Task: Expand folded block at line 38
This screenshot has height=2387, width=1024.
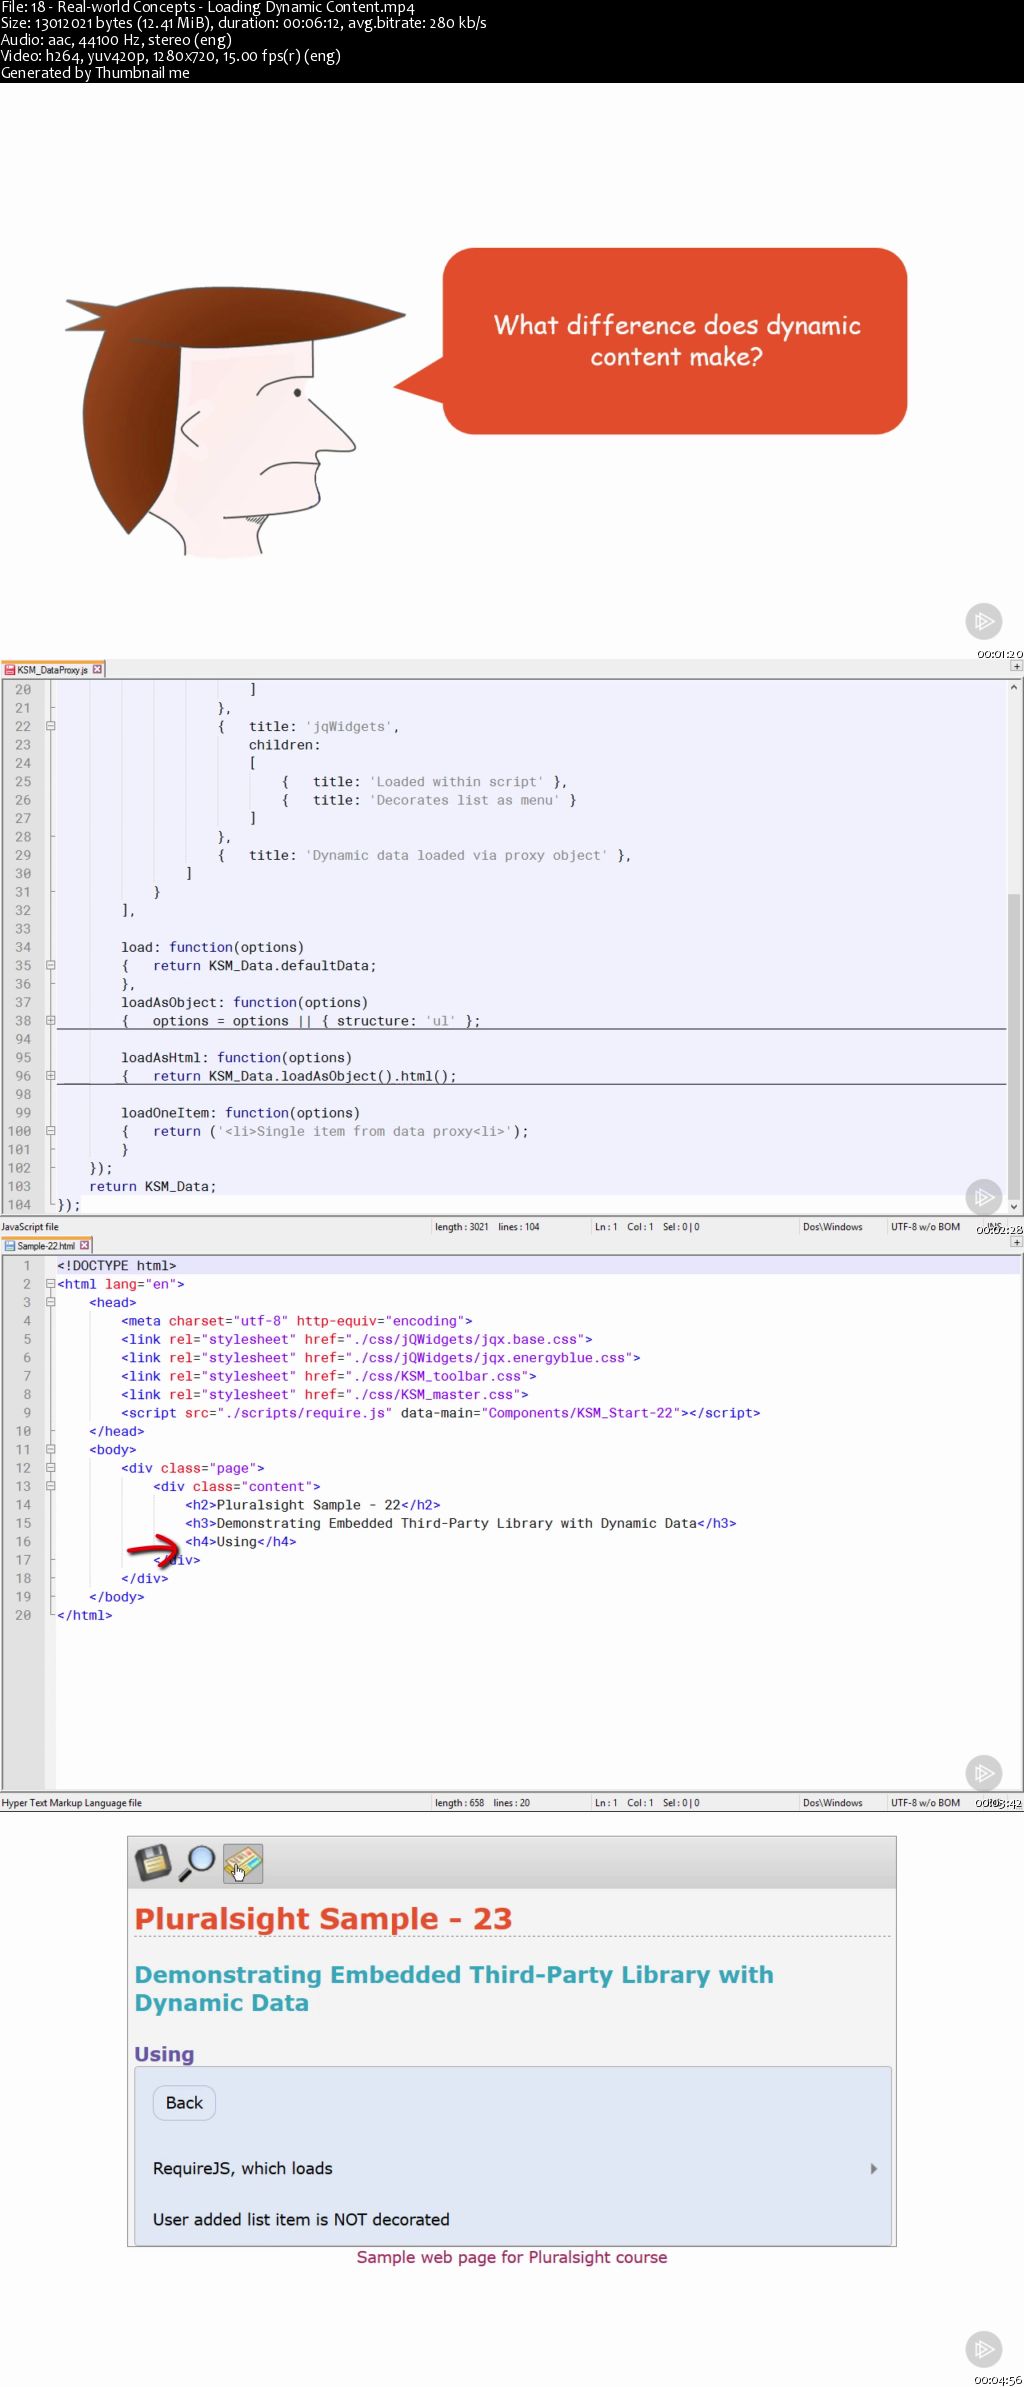Action: [x=50, y=1020]
